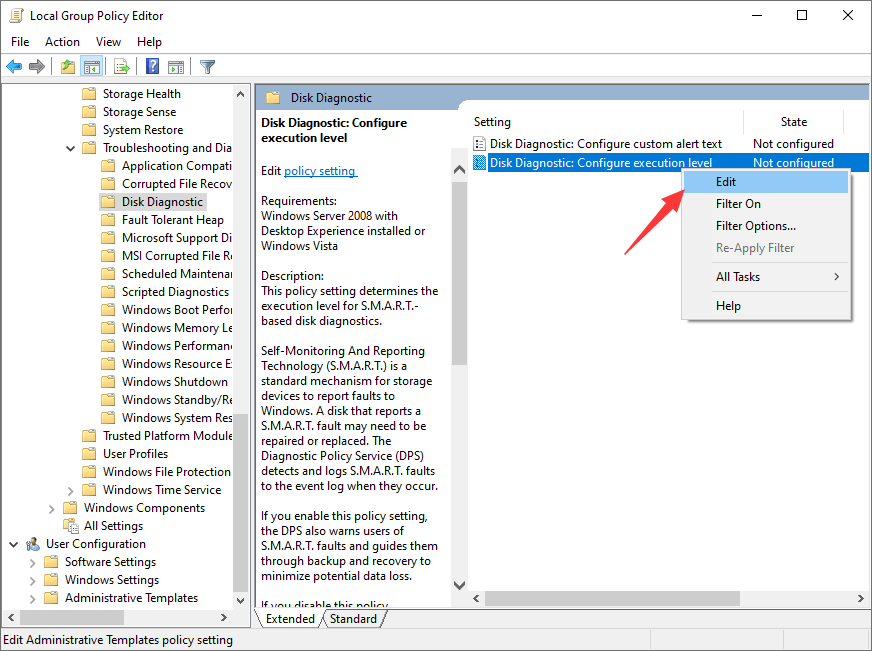This screenshot has height=651, width=872.
Task: Toggle the Show/Hide Console Tree icon
Action: pyautogui.click(x=91, y=67)
